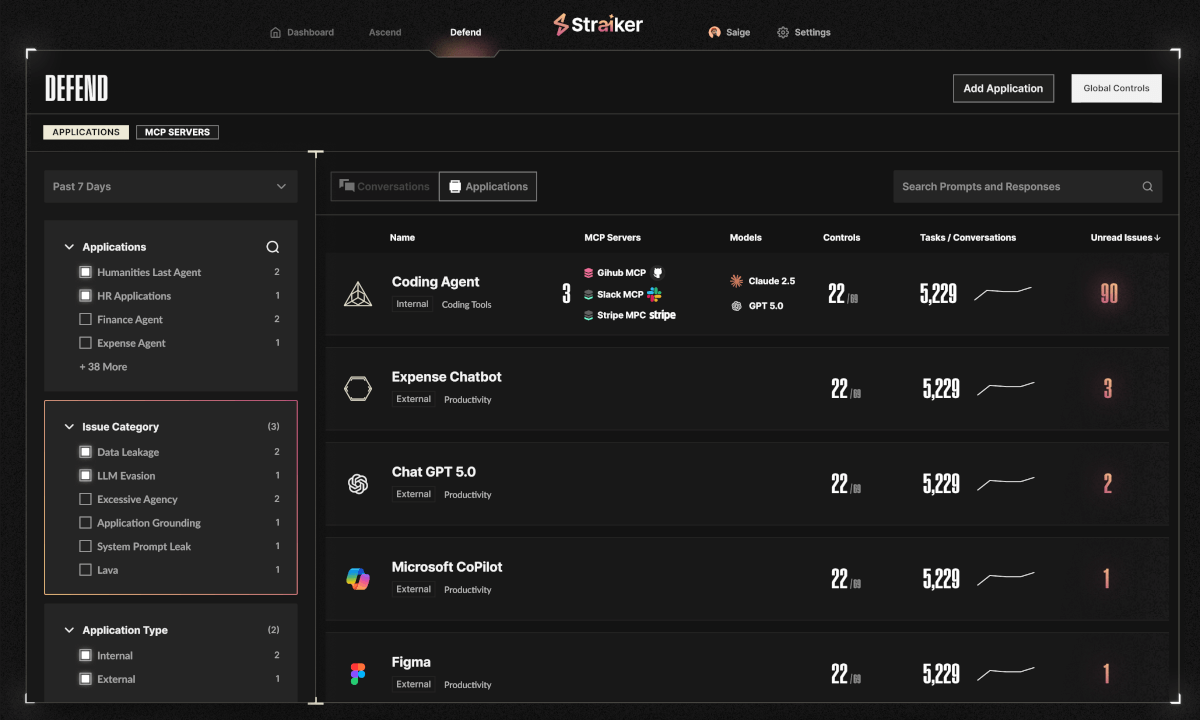Open the Ascend nav item
This screenshot has width=1200, height=720.
tap(385, 32)
